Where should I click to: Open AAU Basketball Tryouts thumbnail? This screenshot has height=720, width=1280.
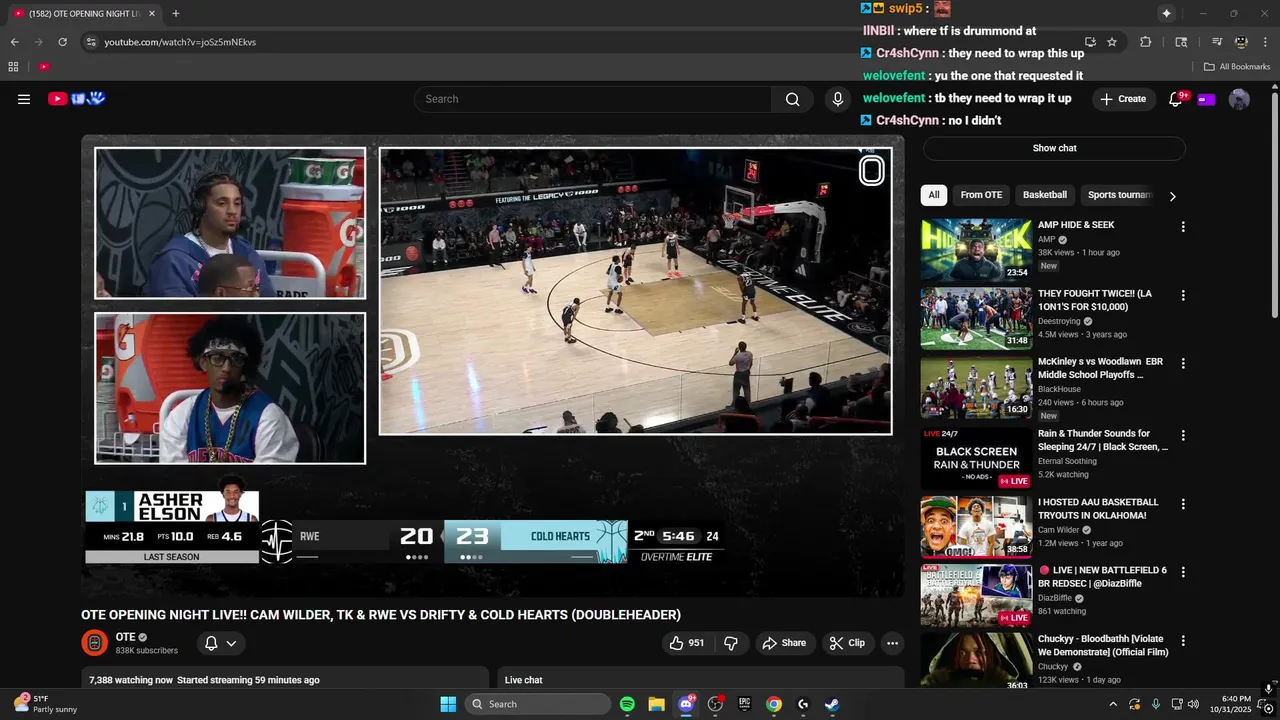point(976,527)
